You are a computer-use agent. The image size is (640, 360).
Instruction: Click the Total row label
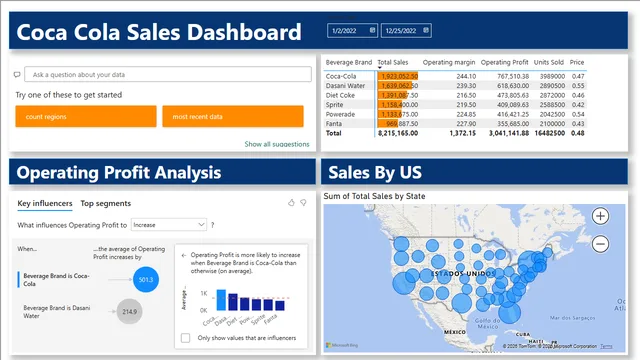tap(333, 133)
